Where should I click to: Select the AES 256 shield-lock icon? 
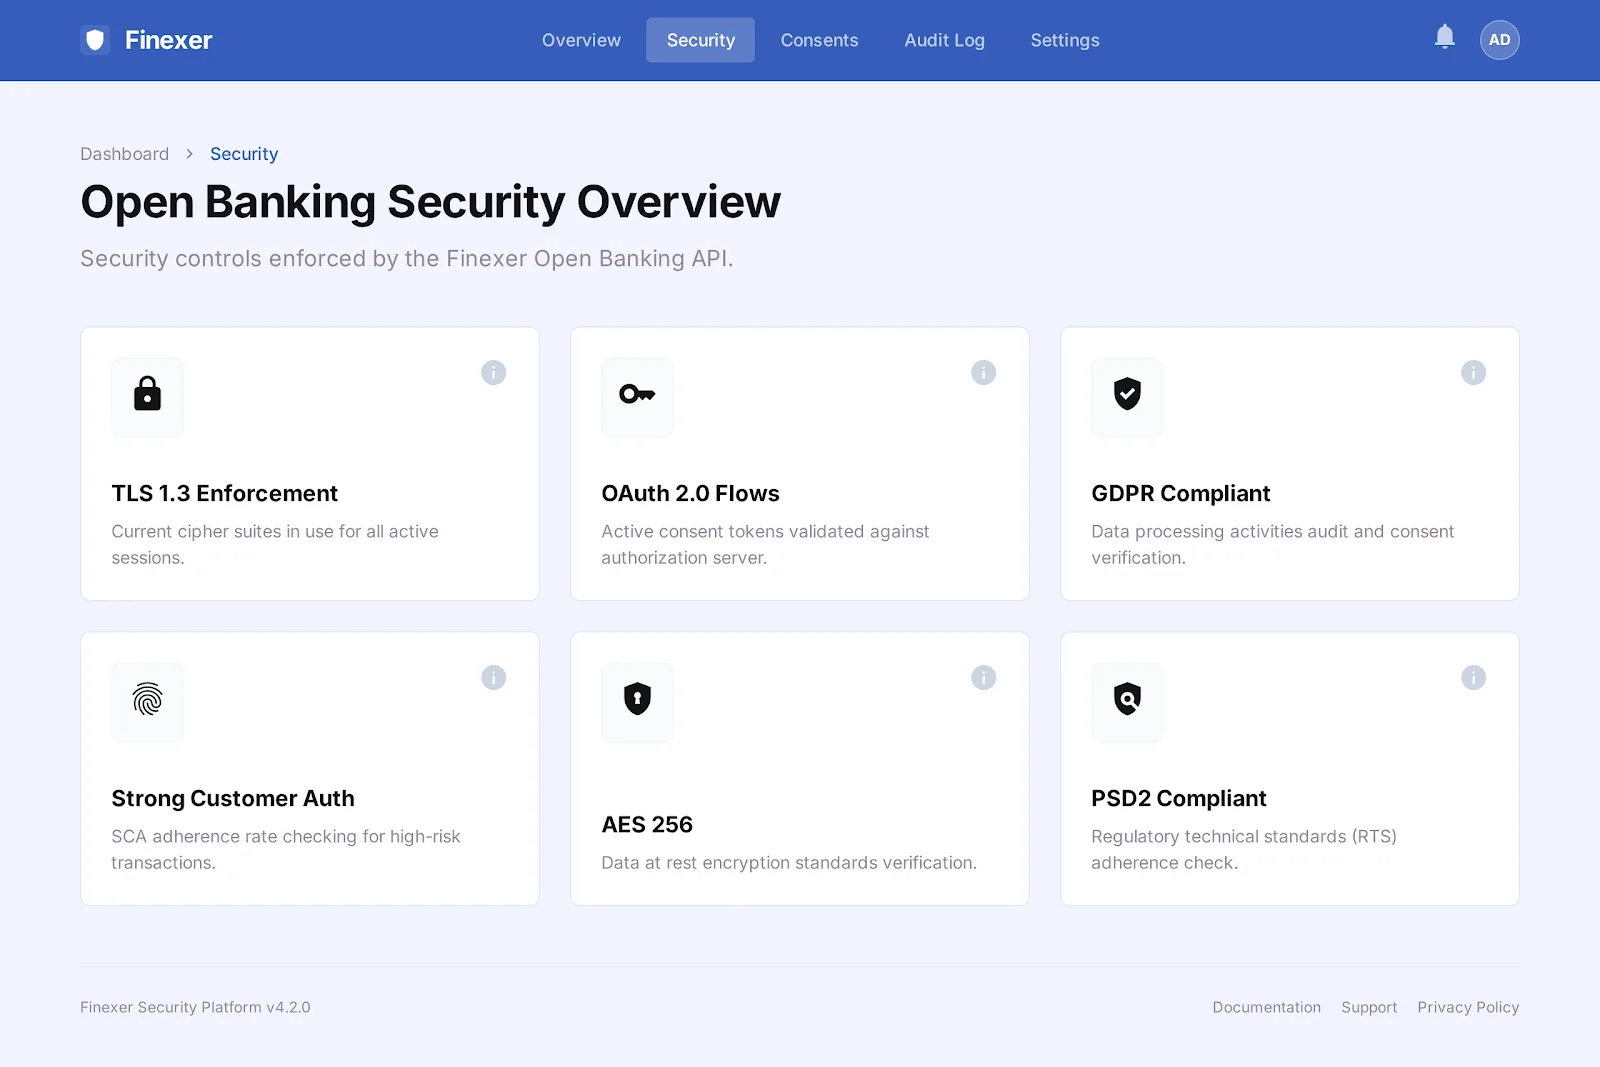637,702
